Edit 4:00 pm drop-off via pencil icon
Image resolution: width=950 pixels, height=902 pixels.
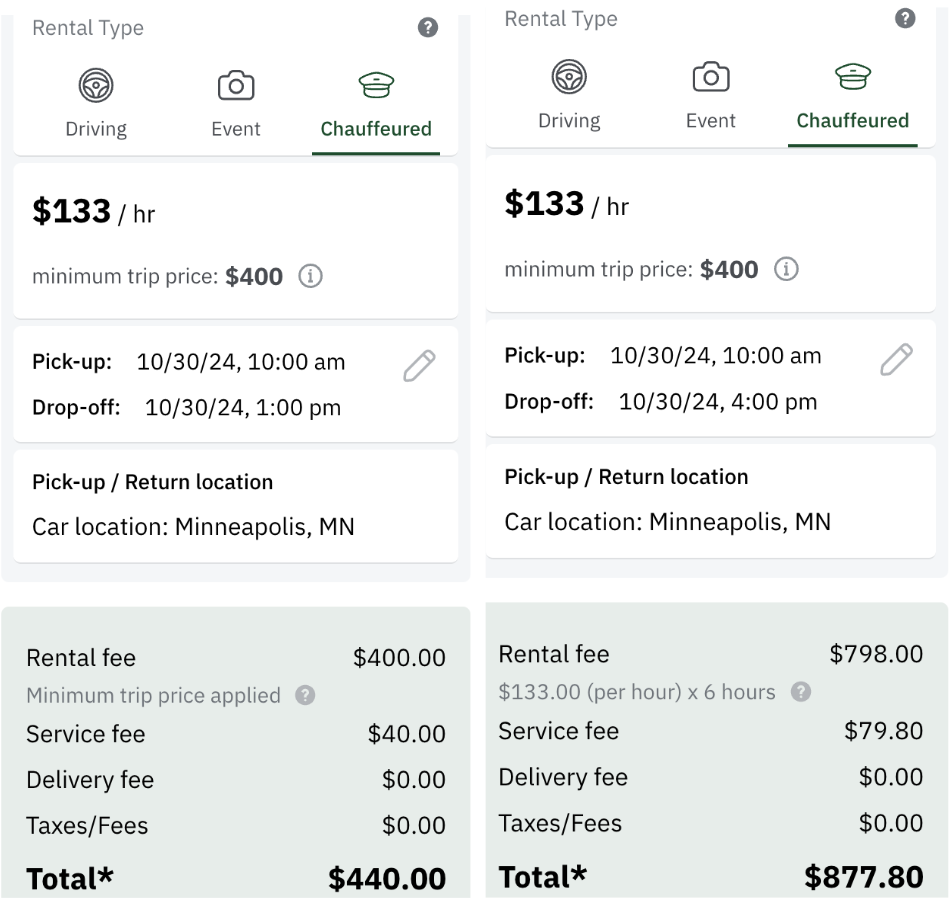tap(896, 359)
